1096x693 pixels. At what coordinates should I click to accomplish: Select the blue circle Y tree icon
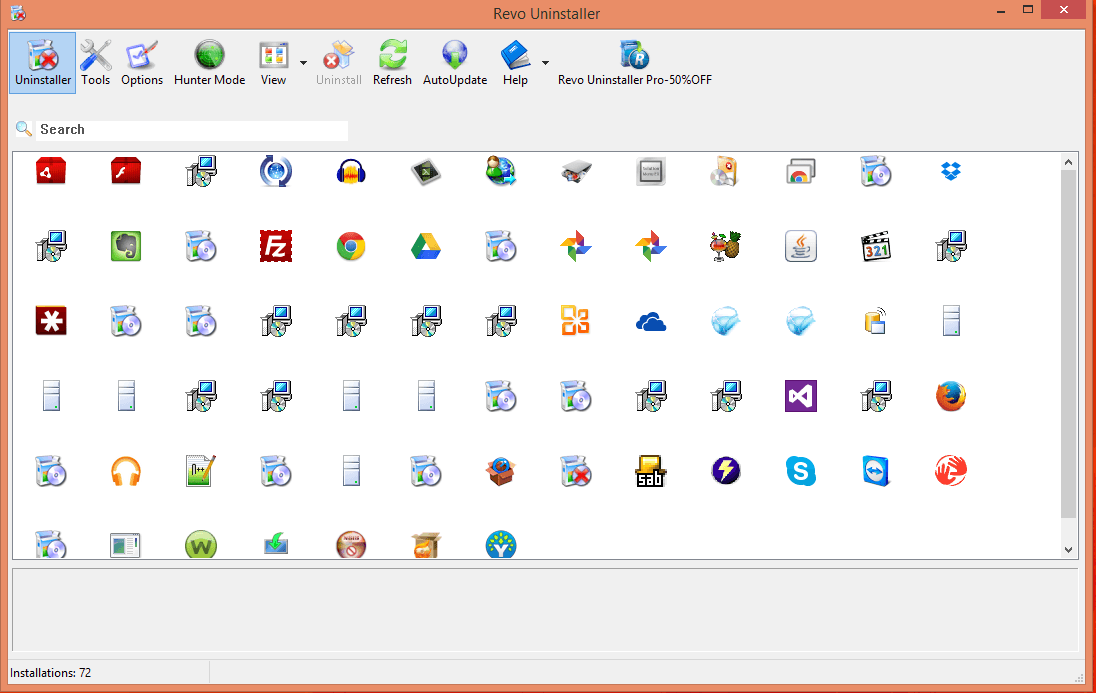pyautogui.click(x=500, y=545)
